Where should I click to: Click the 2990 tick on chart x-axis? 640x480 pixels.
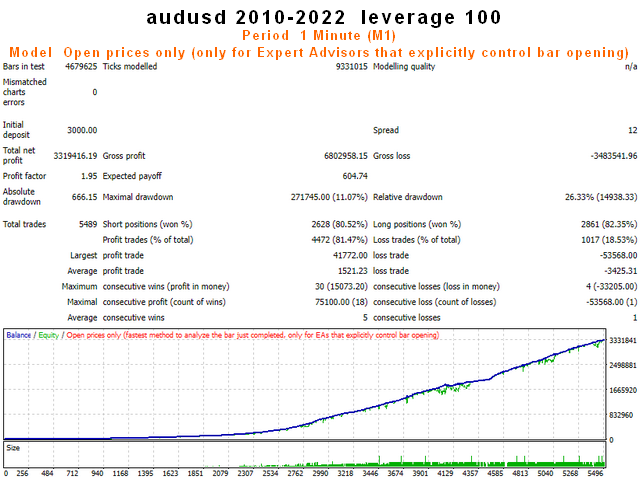320,473
